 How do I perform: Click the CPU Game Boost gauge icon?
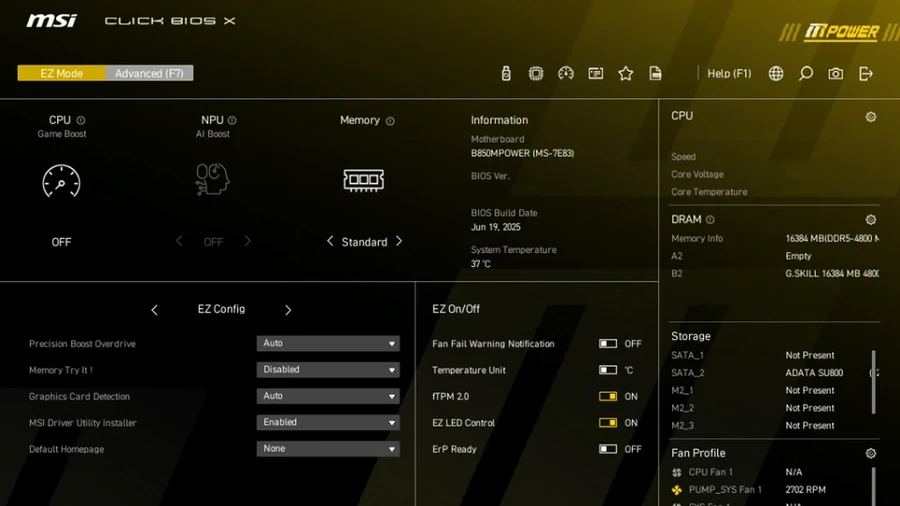[x=61, y=181]
